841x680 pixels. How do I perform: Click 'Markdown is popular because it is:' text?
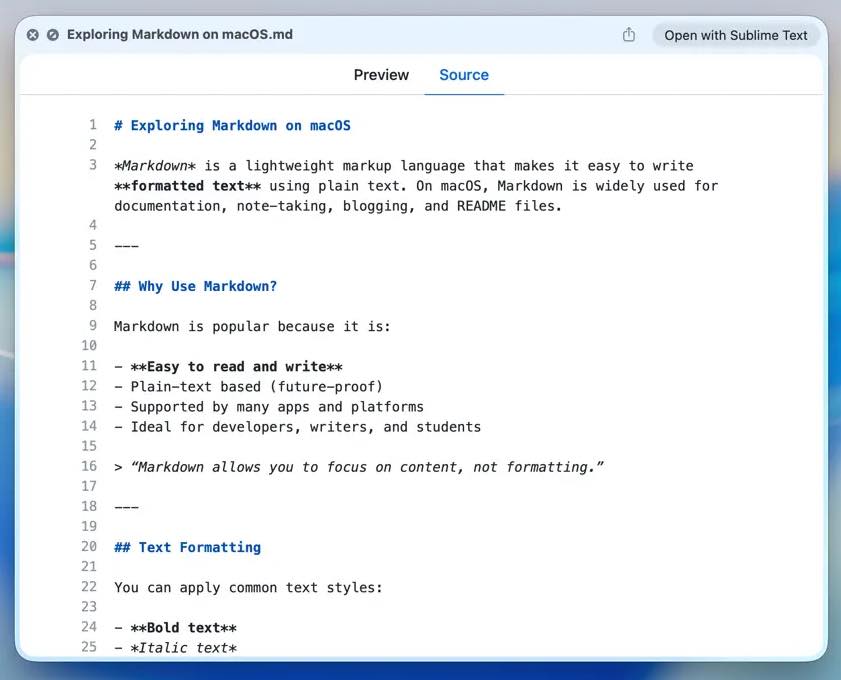pyautogui.click(x=252, y=326)
